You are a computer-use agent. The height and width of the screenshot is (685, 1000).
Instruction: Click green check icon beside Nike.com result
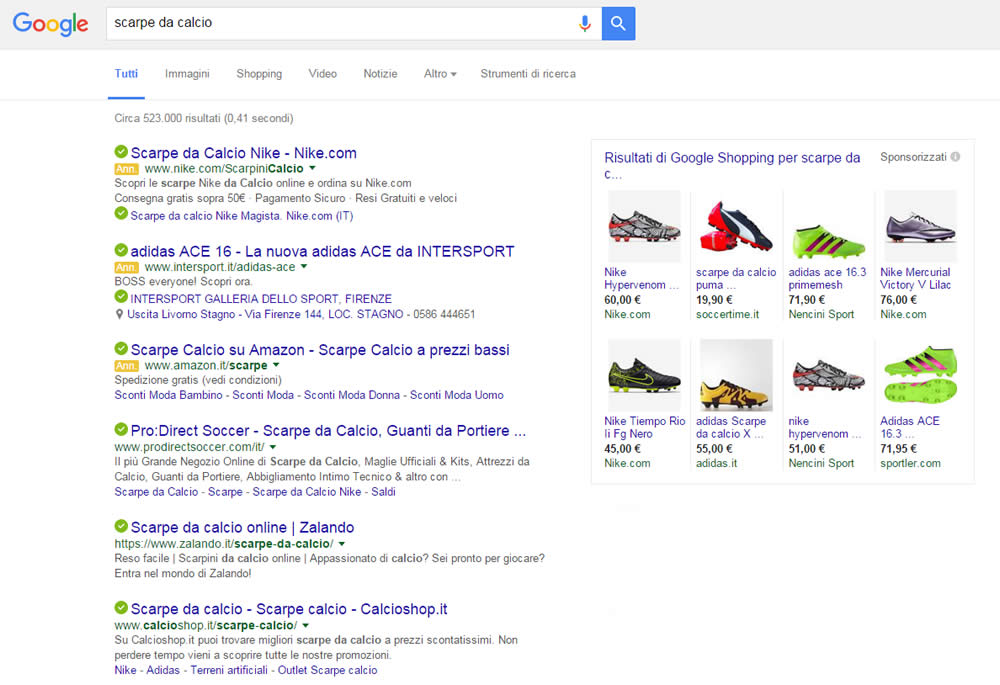pyautogui.click(x=121, y=152)
